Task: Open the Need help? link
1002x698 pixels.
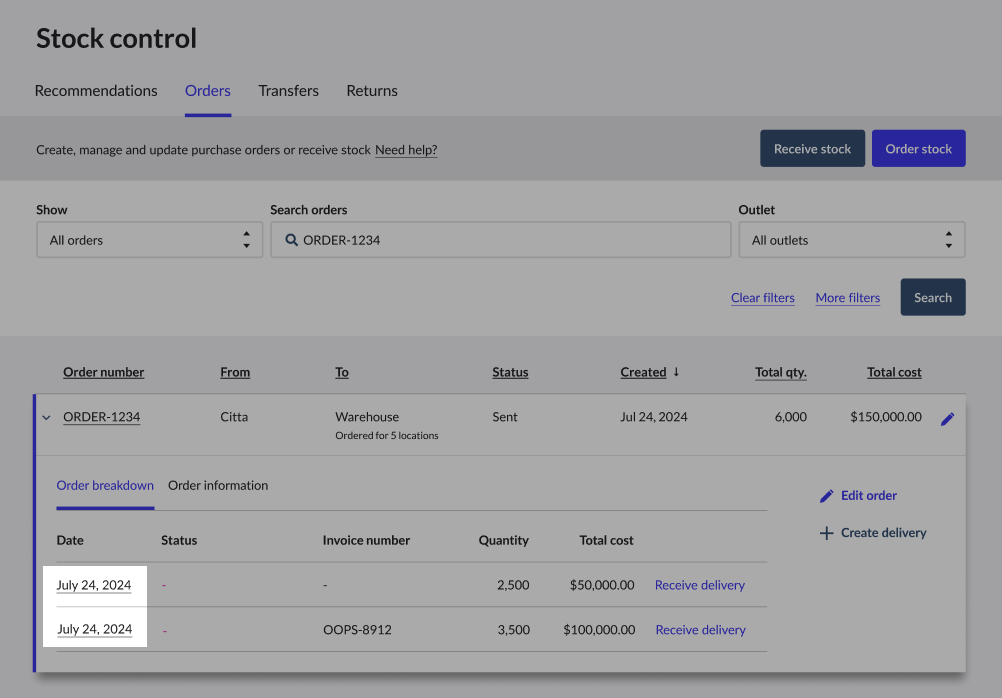Action: 406,150
